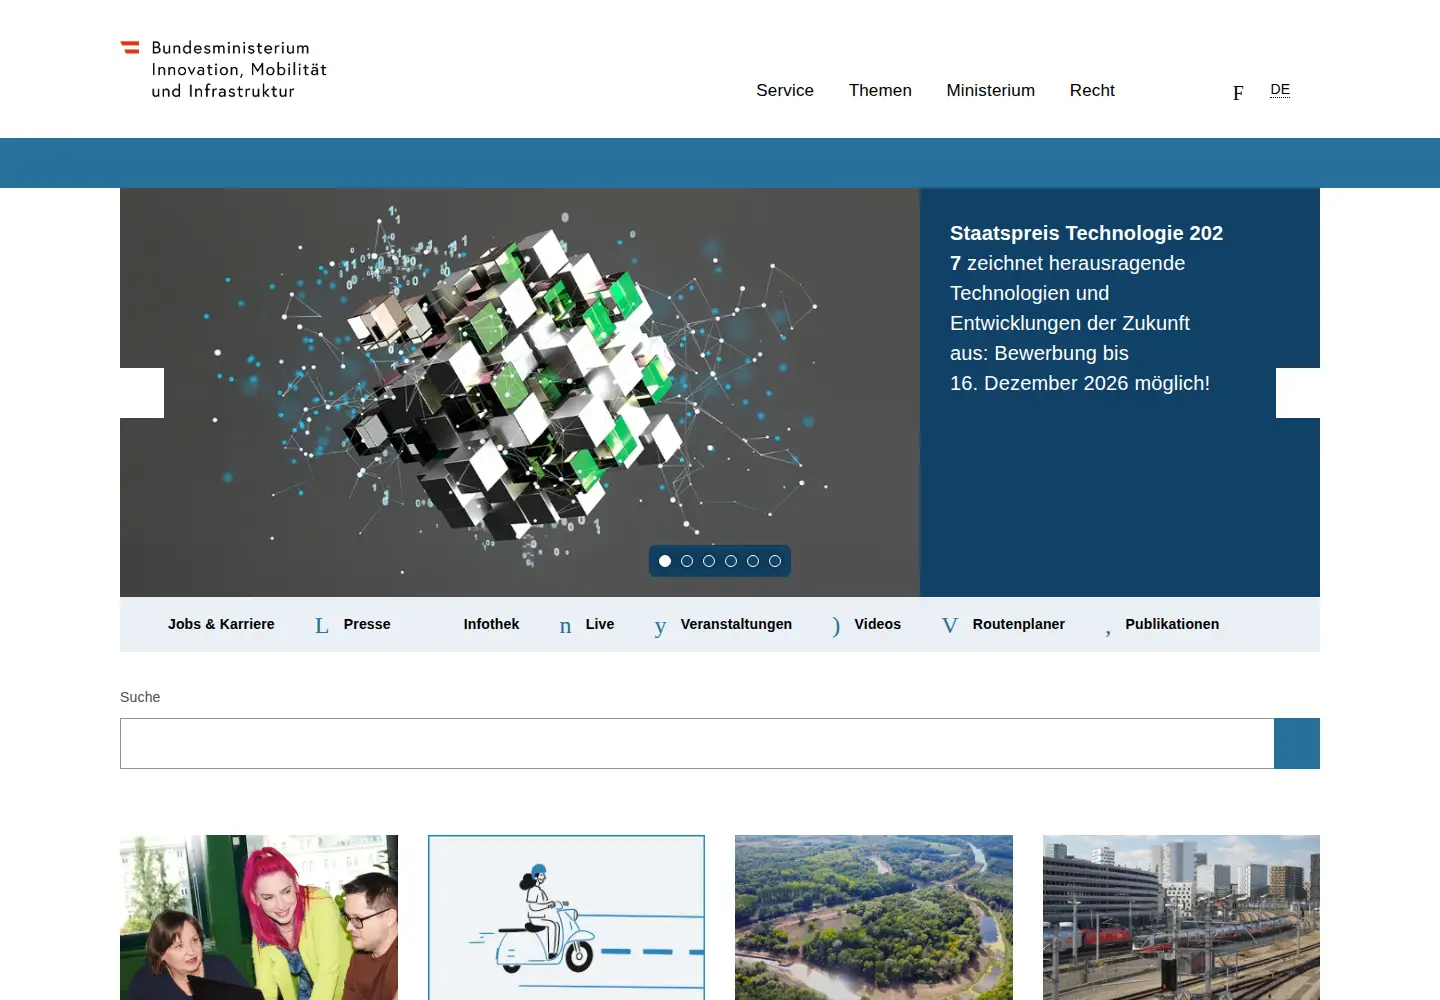Open the Ministerium menu
The image size is (1440, 1000).
pyautogui.click(x=990, y=90)
